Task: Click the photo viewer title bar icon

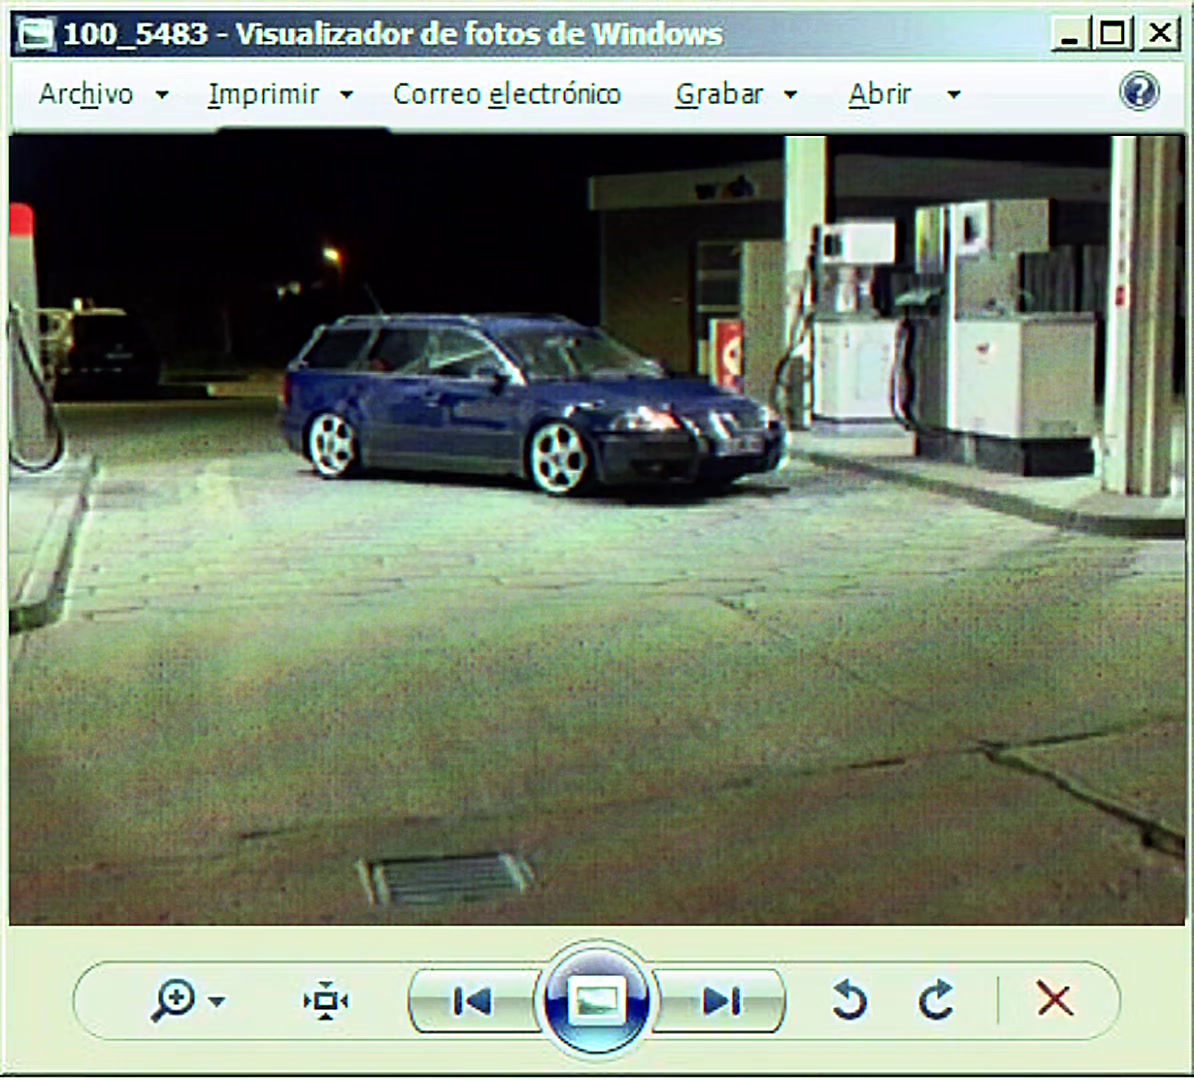Action: coord(35,34)
